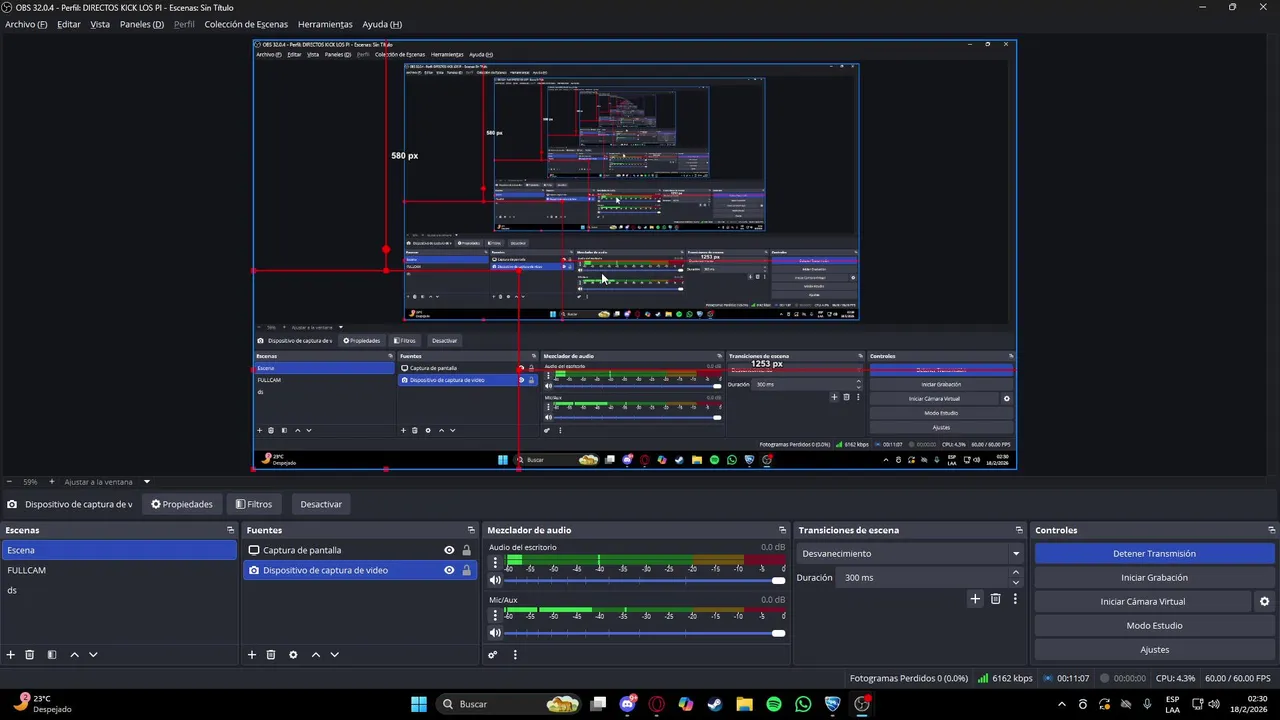Open source Filtros button
Image resolution: width=1280 pixels, height=720 pixels.
pyautogui.click(x=253, y=504)
